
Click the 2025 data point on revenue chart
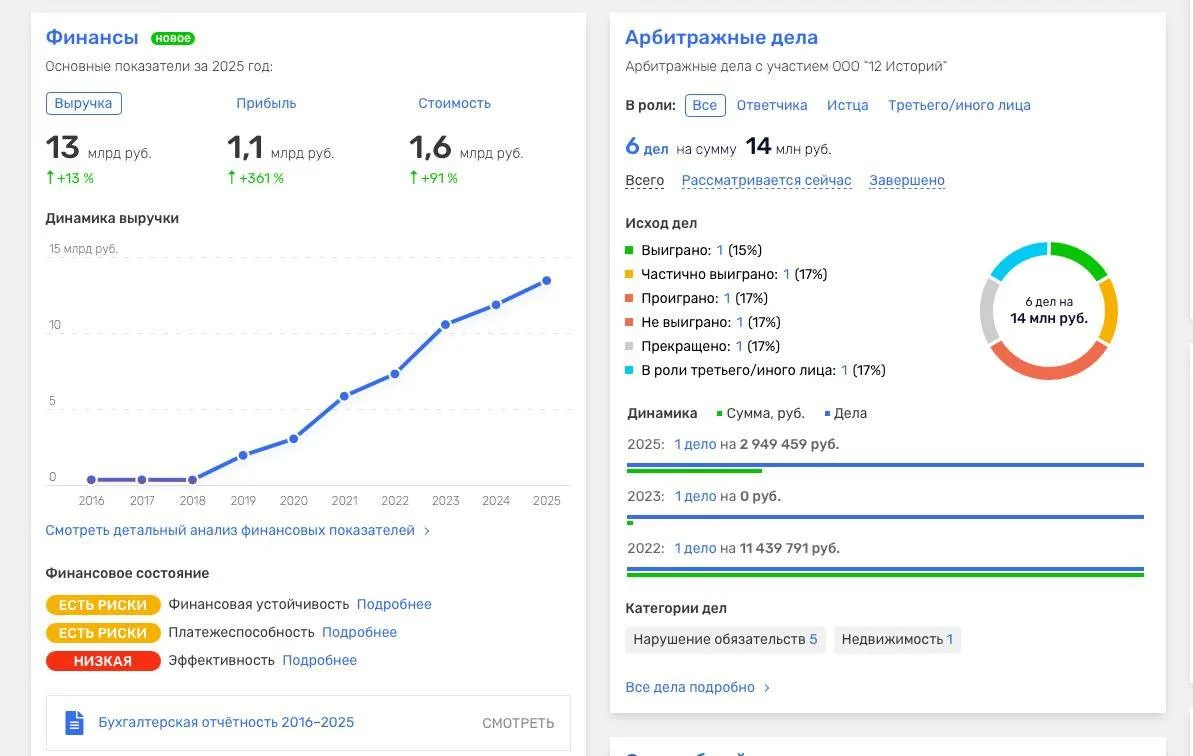point(546,281)
